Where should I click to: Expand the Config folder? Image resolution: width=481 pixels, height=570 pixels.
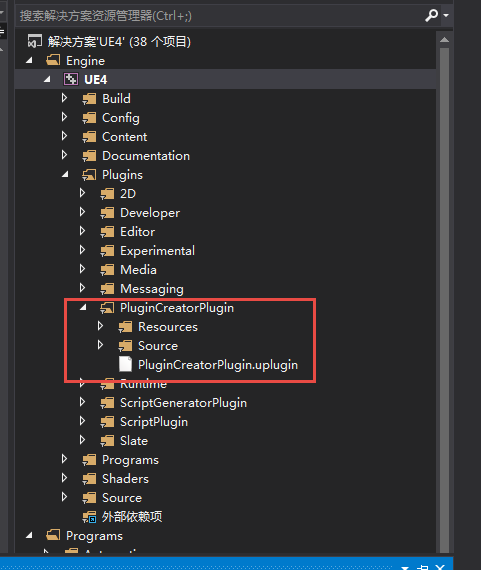tap(64, 117)
